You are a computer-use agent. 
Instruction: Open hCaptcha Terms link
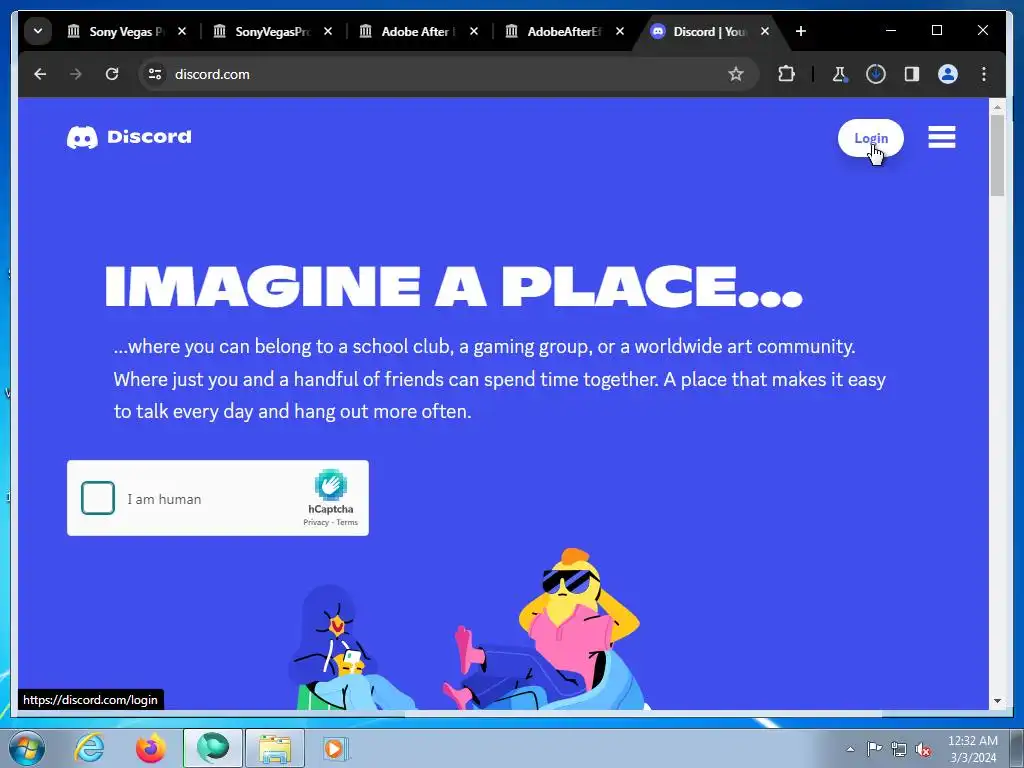(347, 522)
